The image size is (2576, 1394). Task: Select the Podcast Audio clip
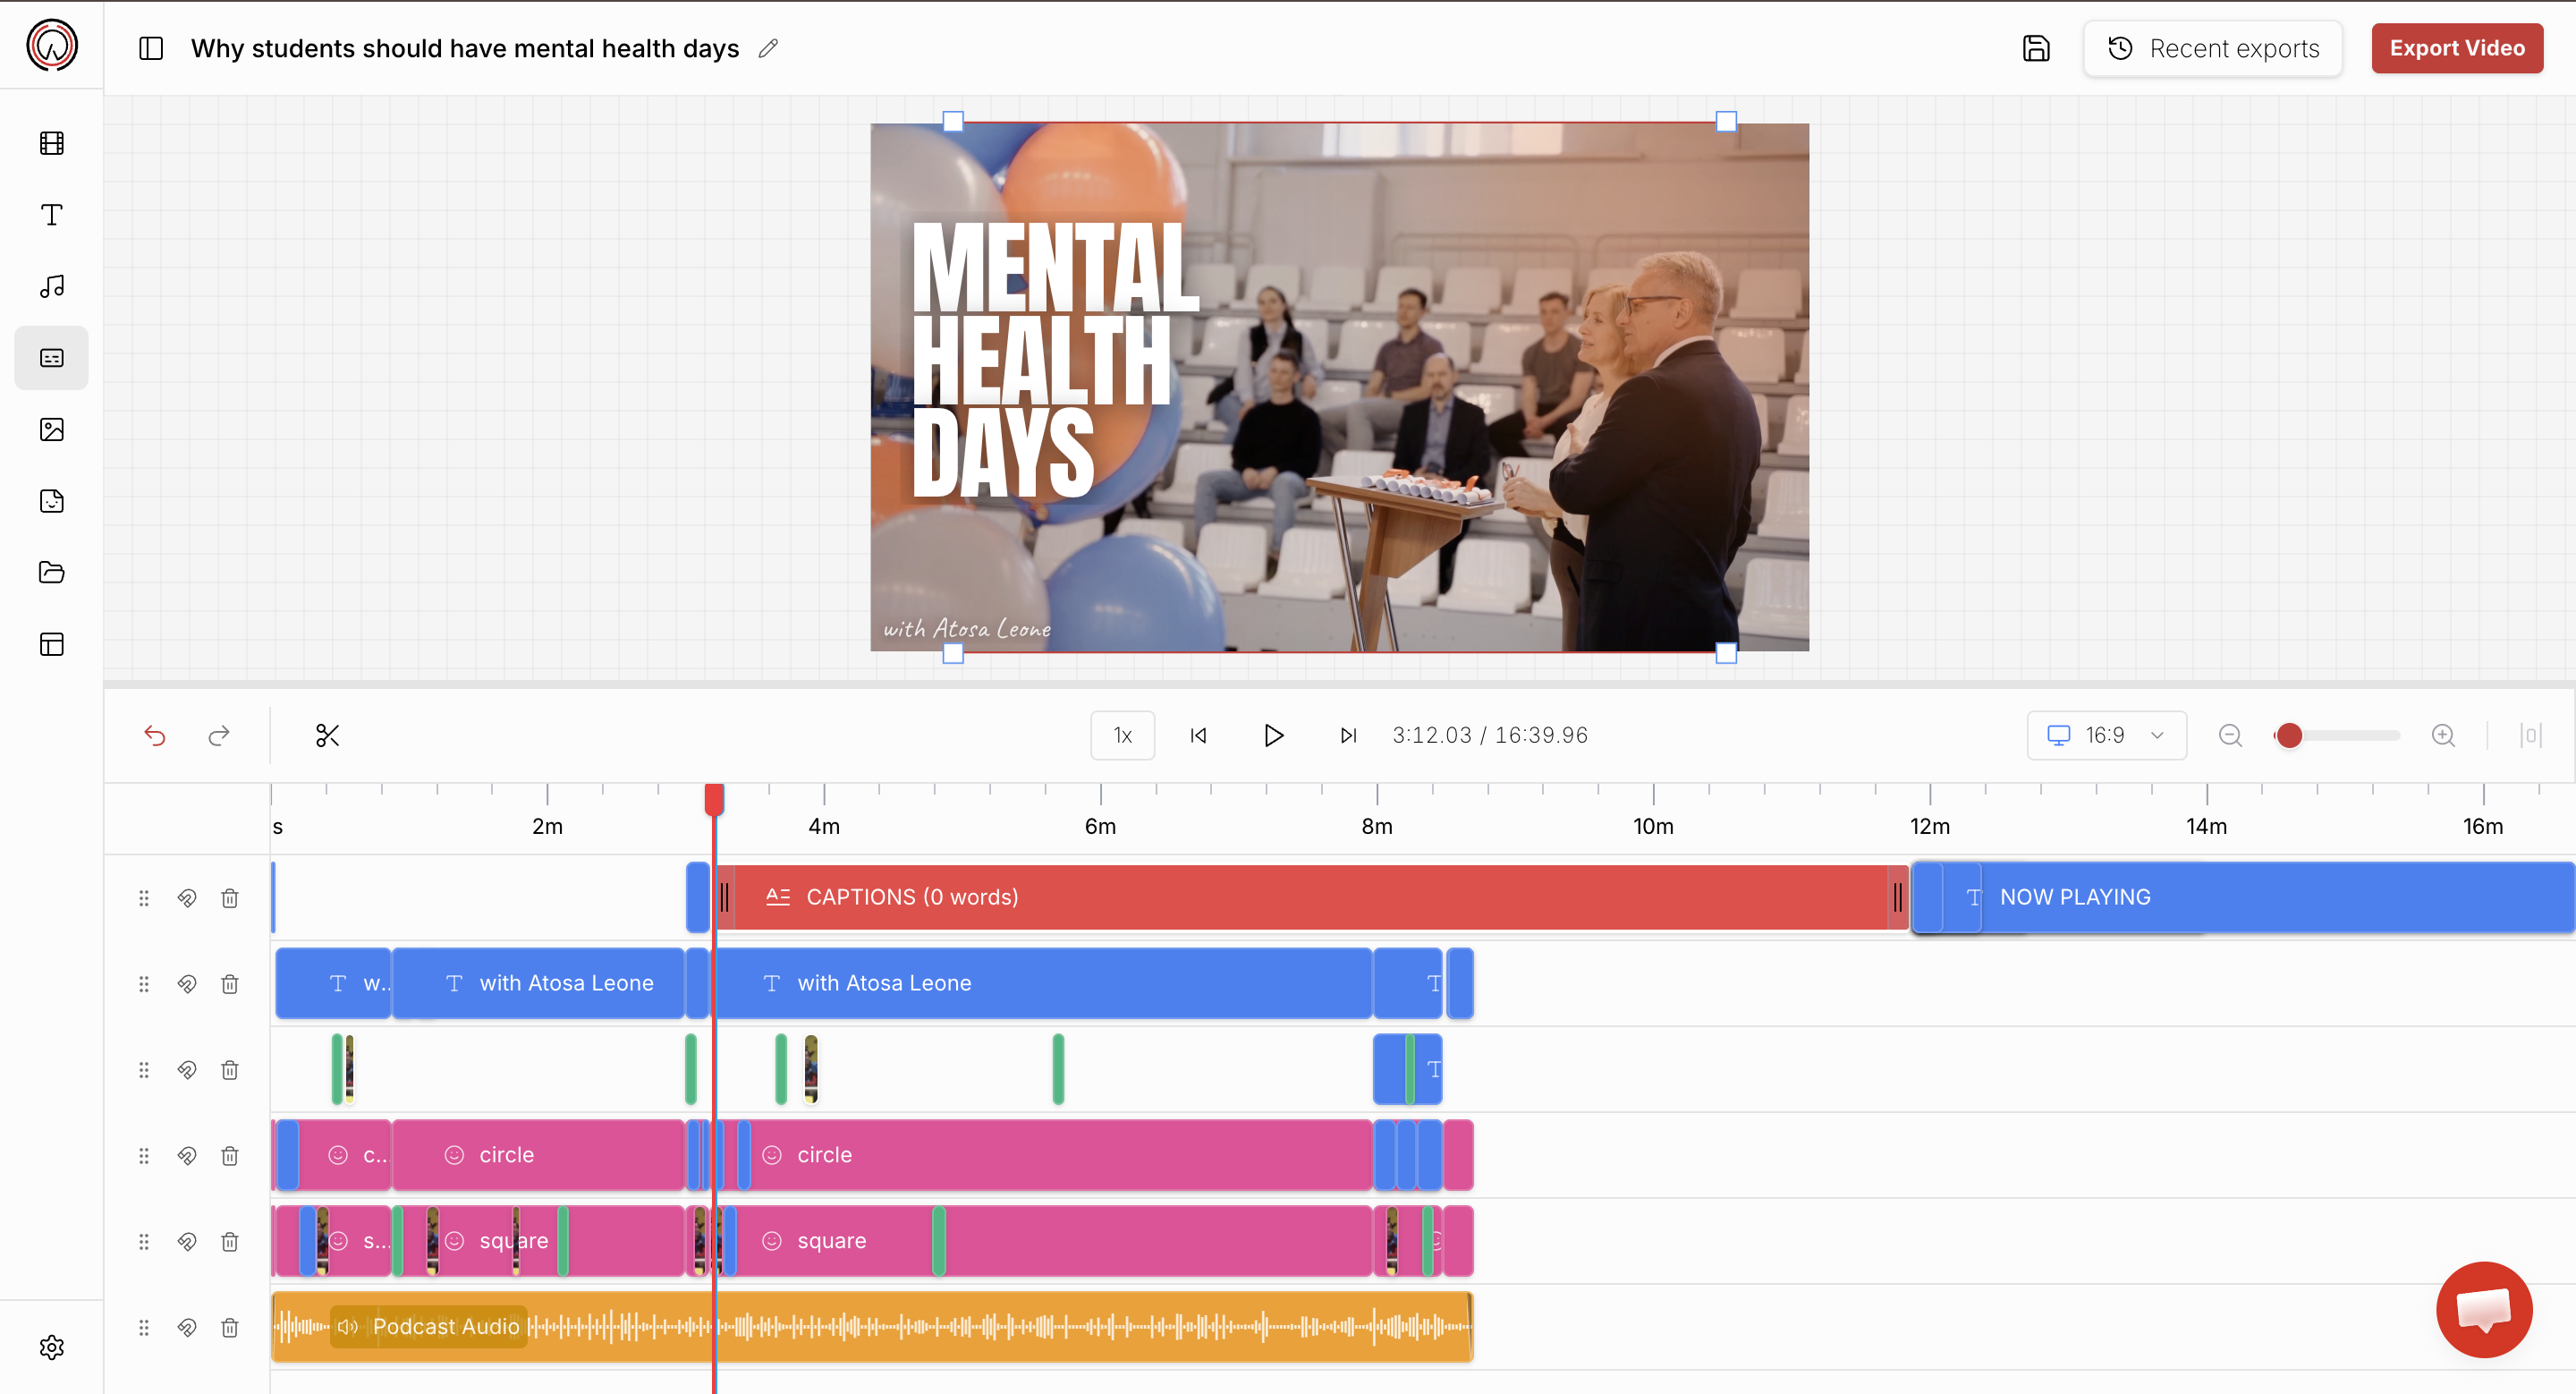tap(872, 1327)
